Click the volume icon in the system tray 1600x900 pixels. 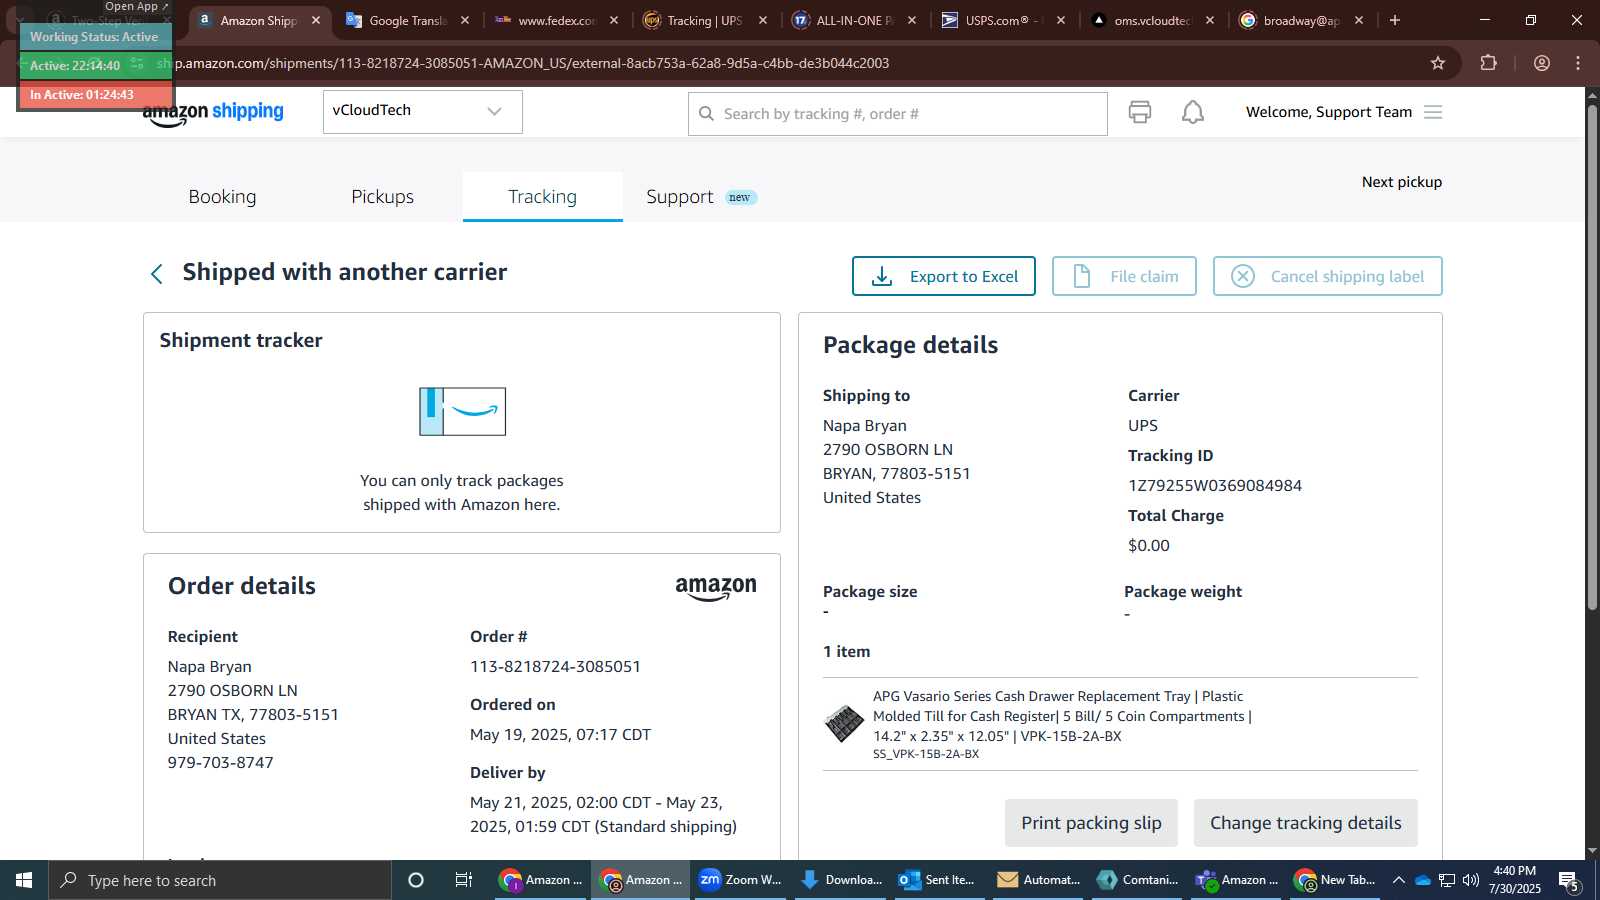1471,880
